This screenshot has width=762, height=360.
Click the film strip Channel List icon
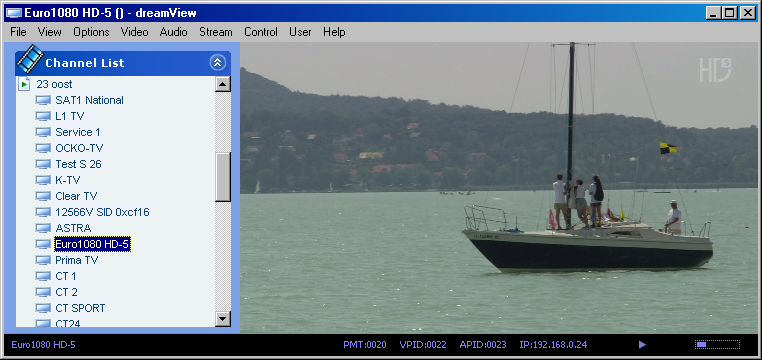(29, 58)
